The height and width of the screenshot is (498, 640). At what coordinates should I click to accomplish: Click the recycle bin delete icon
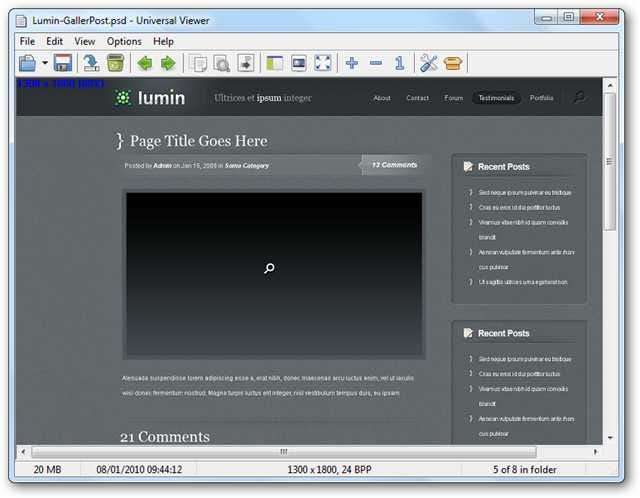(x=115, y=63)
